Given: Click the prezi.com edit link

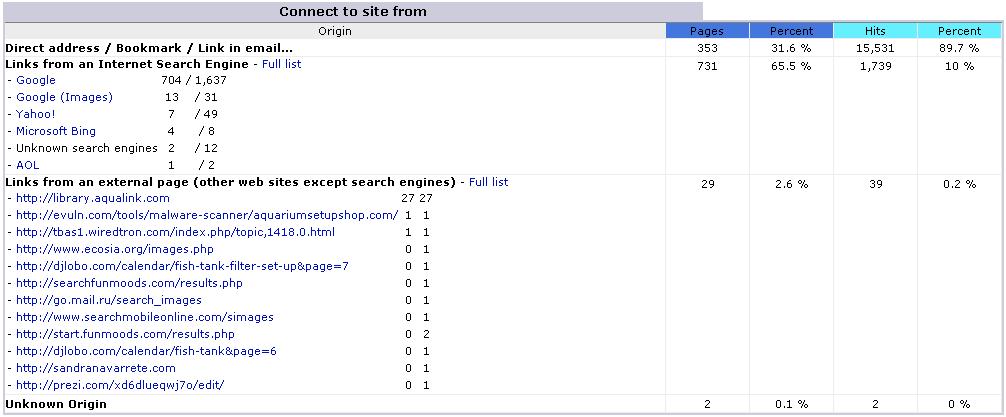Looking at the screenshot, I should [120, 385].
